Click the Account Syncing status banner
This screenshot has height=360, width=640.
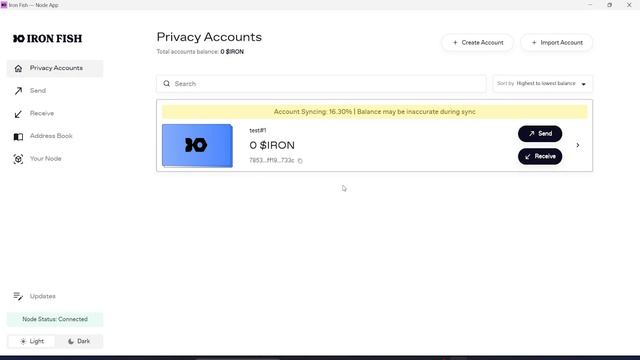tap(375, 112)
